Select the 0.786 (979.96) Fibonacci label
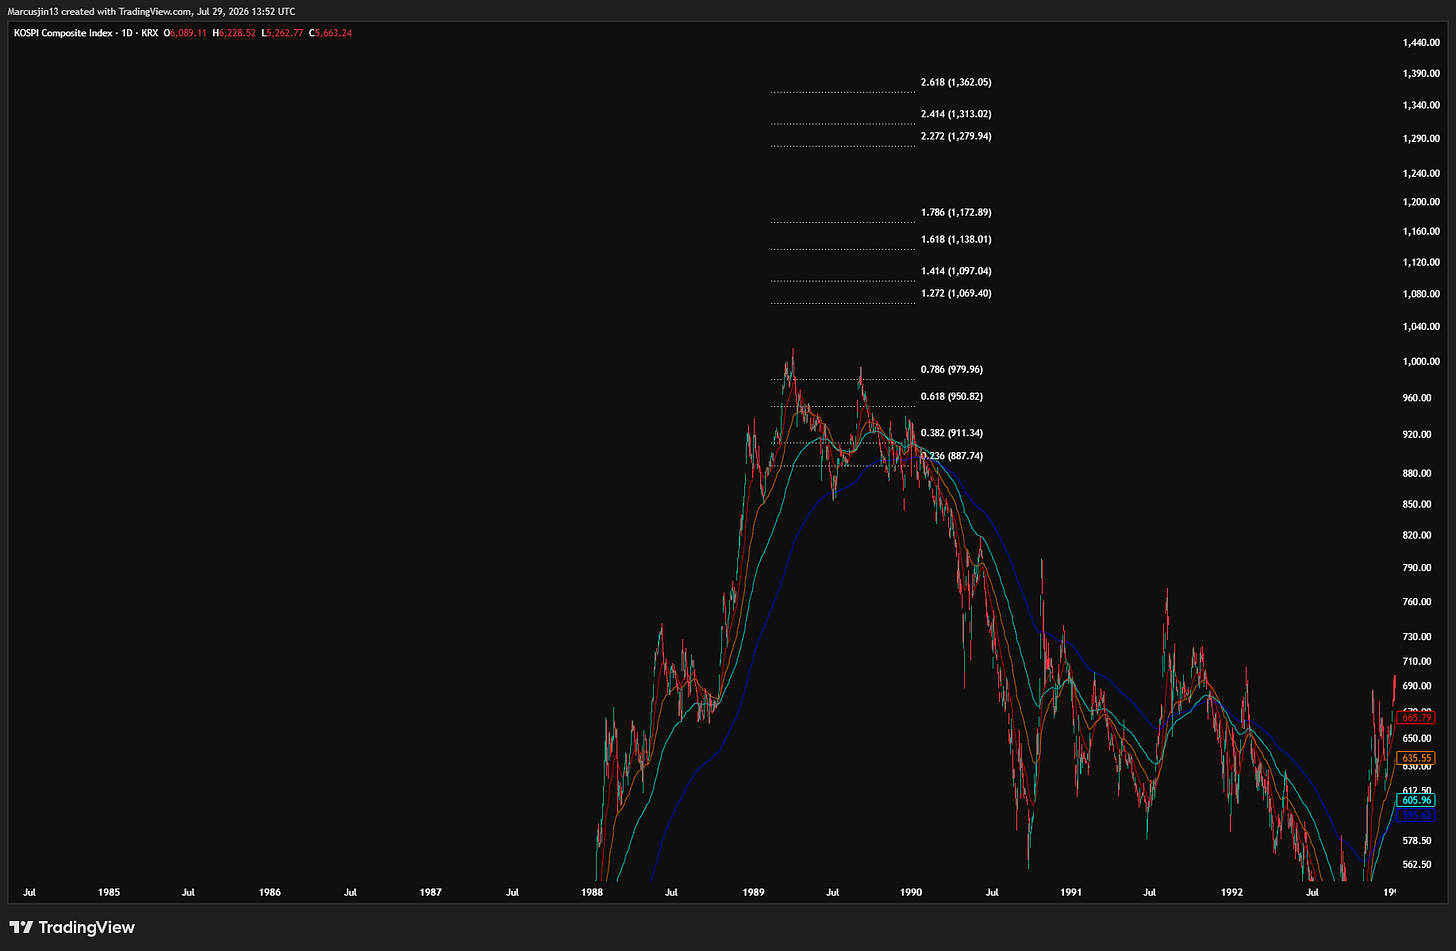The image size is (1456, 951). pos(951,370)
